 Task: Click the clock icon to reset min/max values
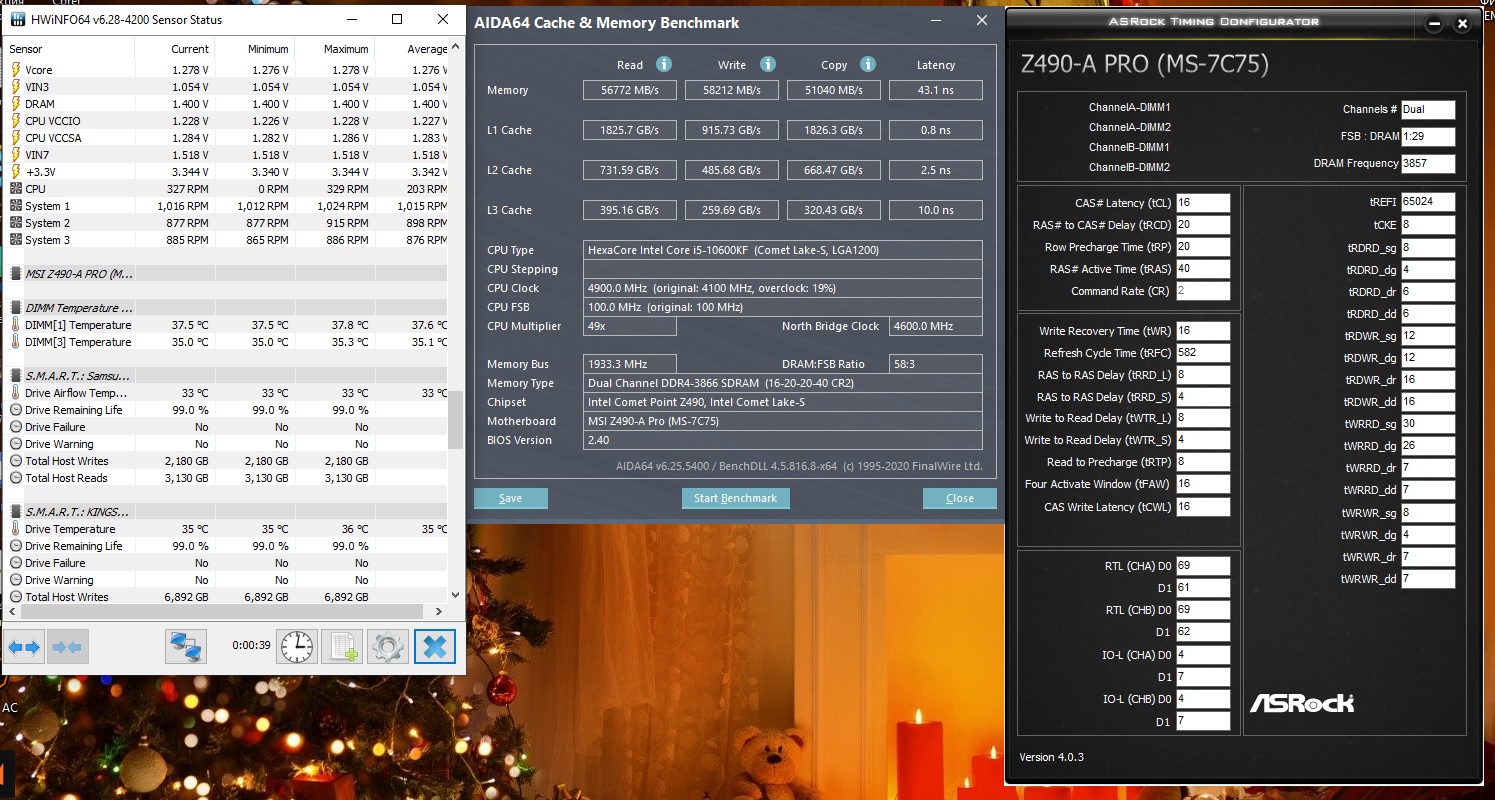click(x=297, y=647)
